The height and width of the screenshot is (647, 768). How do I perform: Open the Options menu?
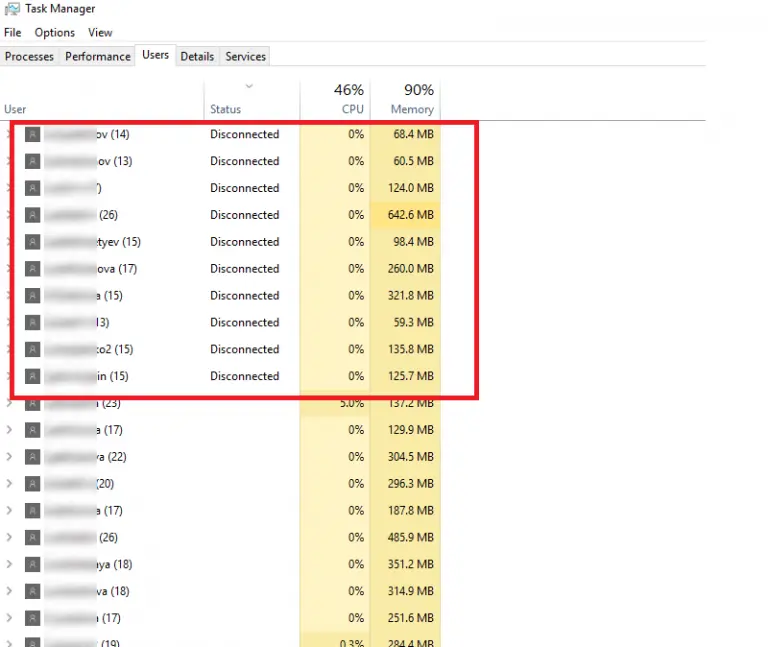click(x=54, y=32)
